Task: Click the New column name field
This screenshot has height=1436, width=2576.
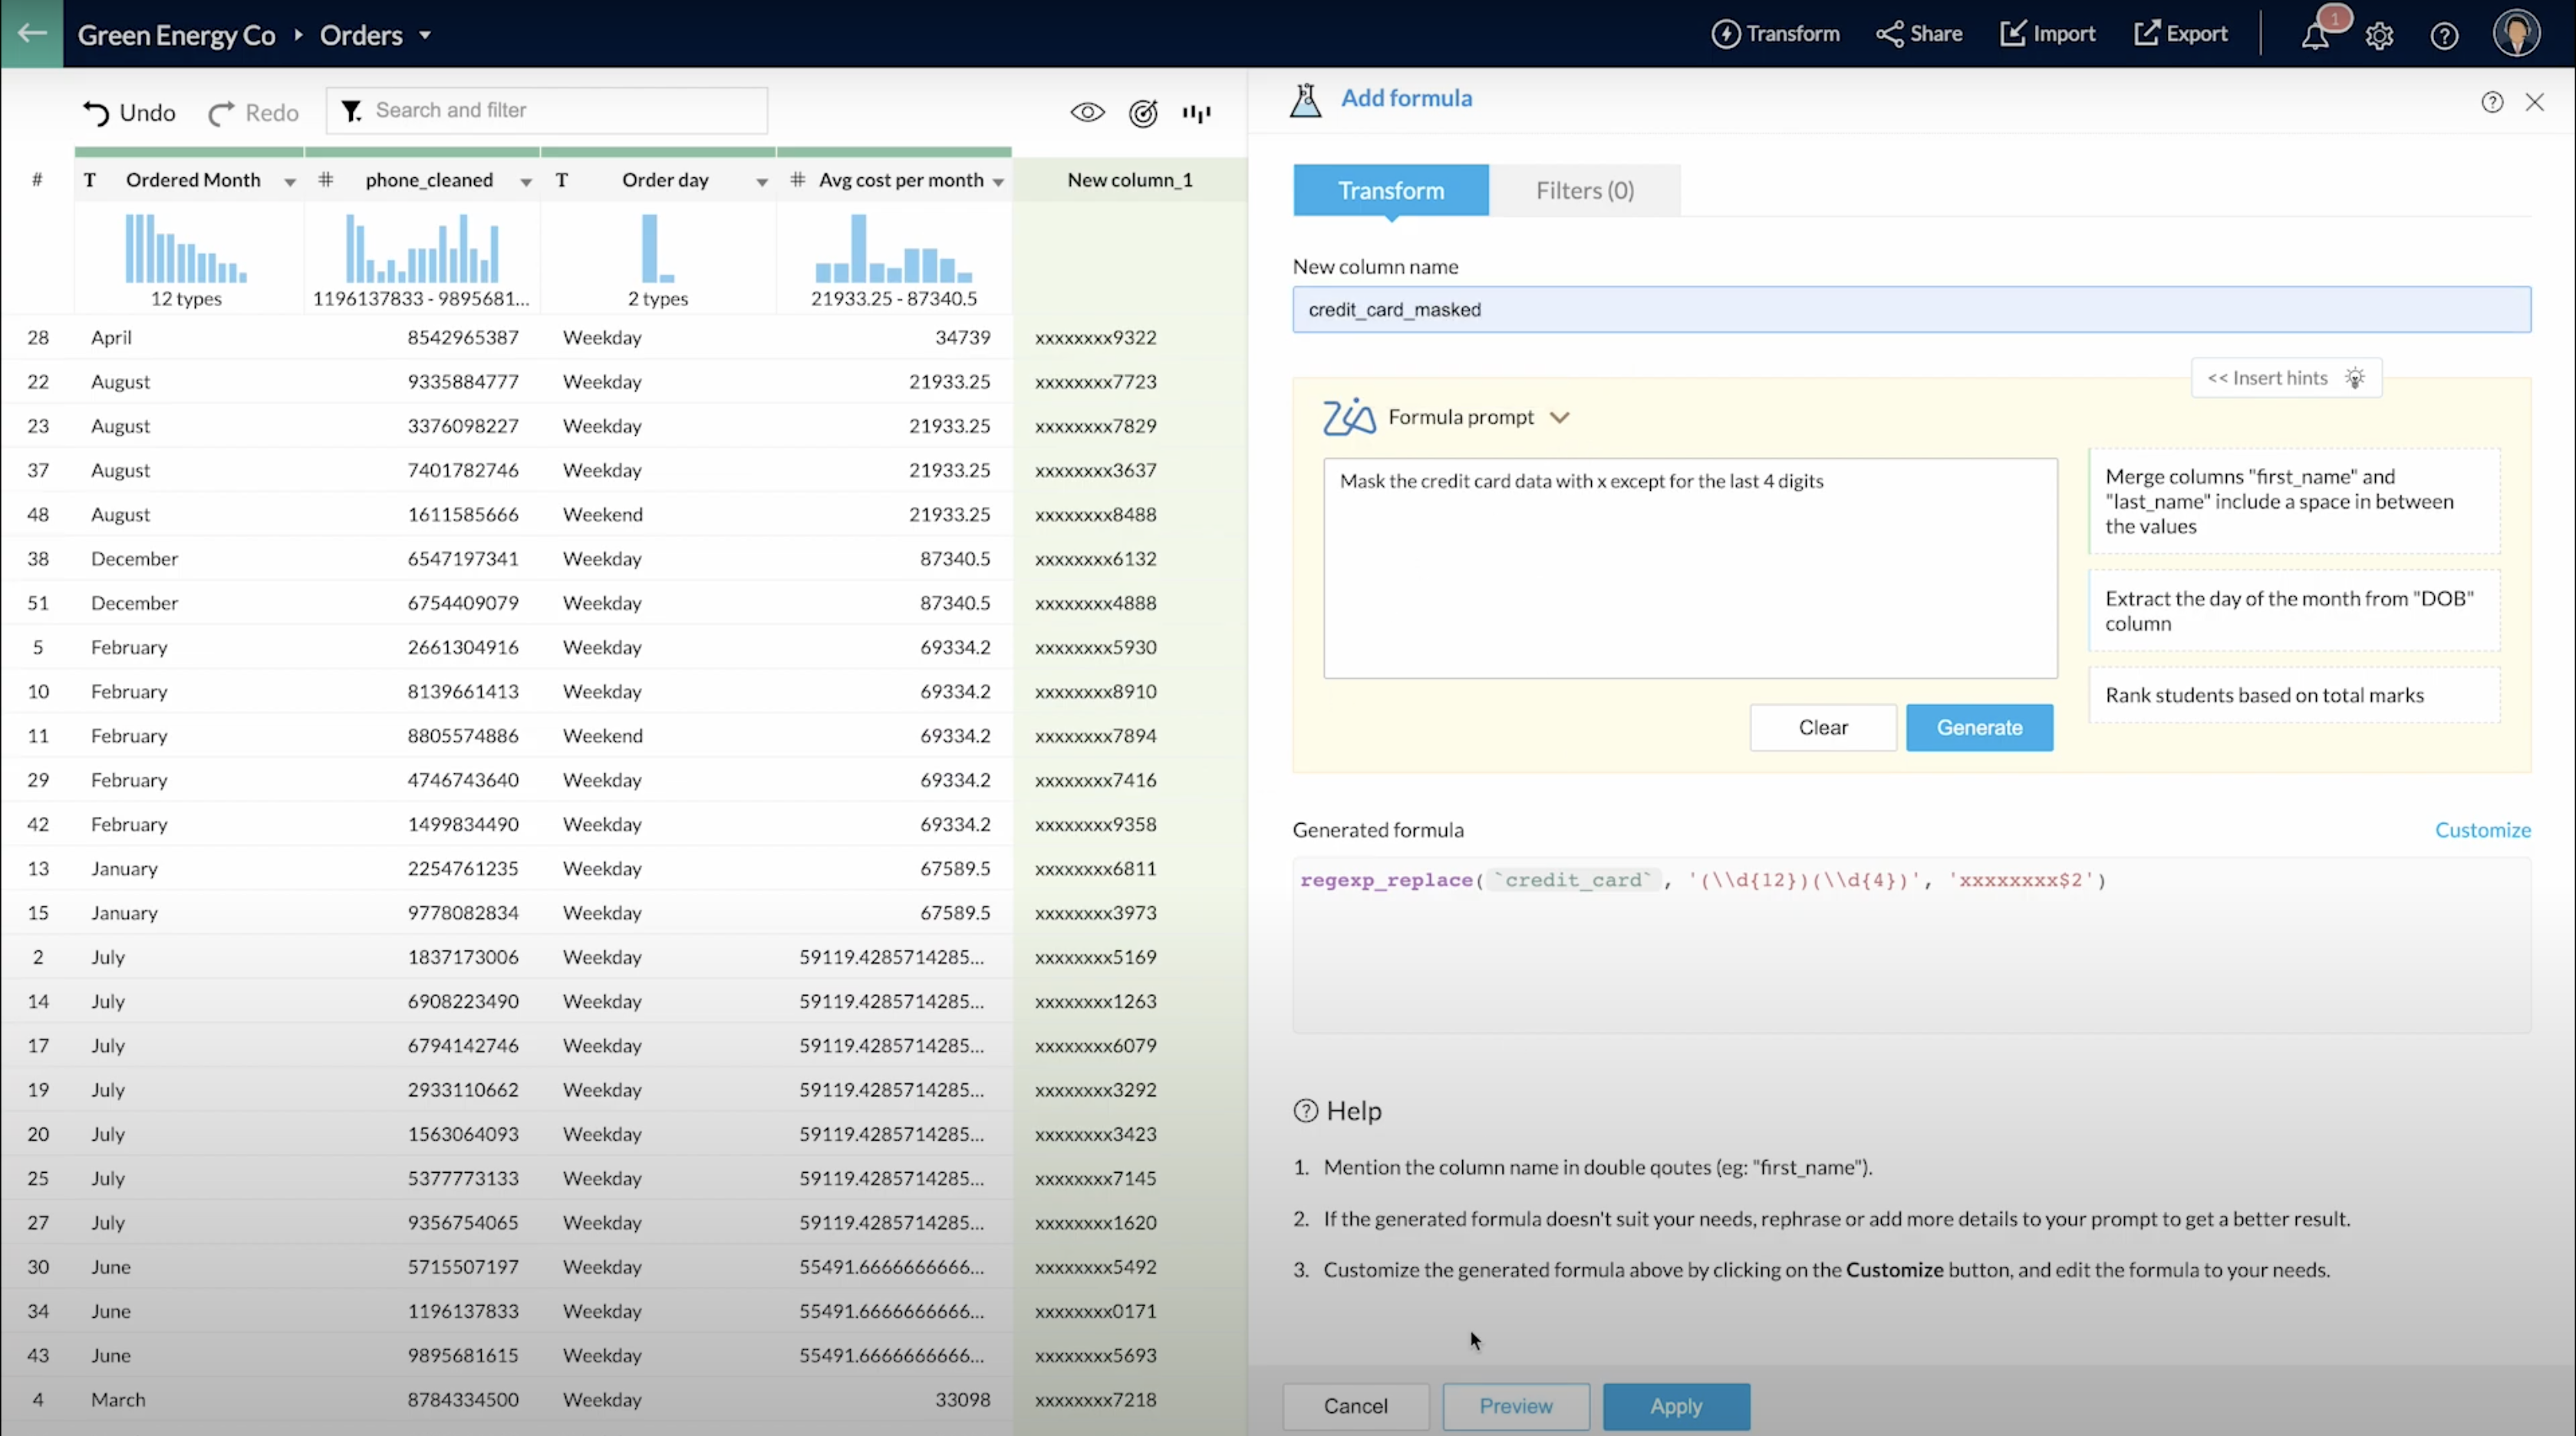Action: [1910, 310]
